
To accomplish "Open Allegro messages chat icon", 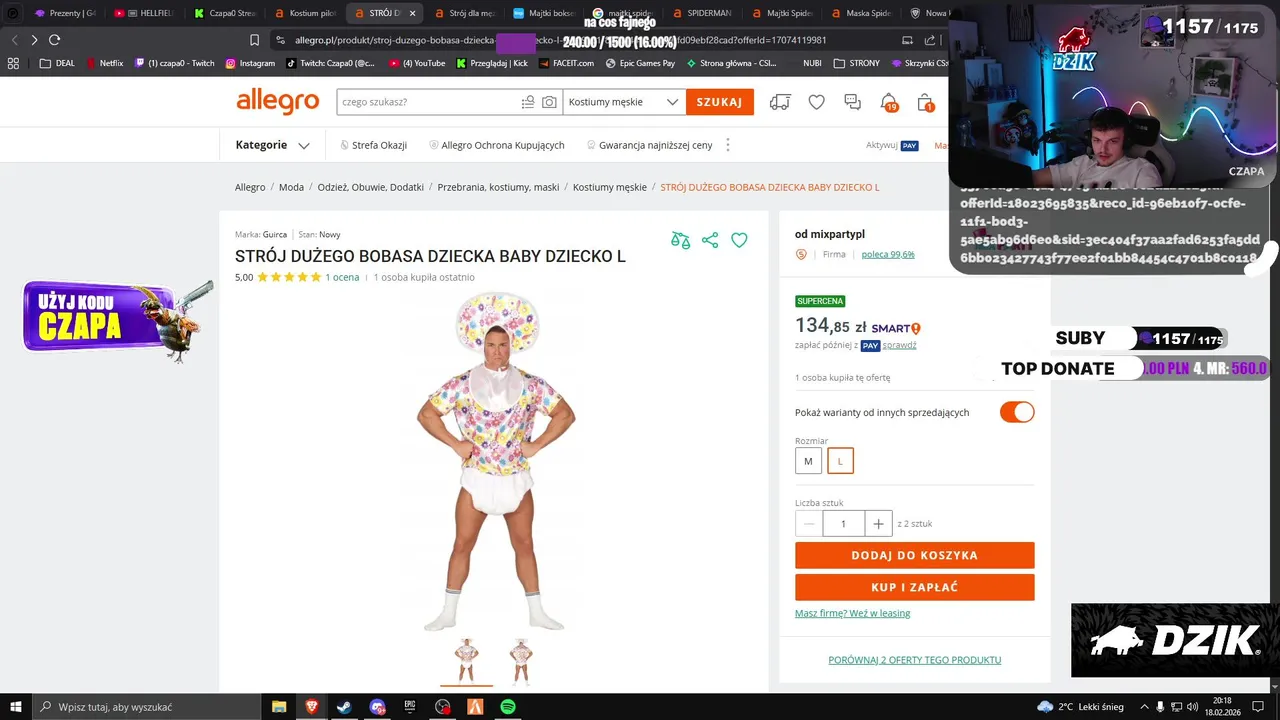I will point(852,102).
